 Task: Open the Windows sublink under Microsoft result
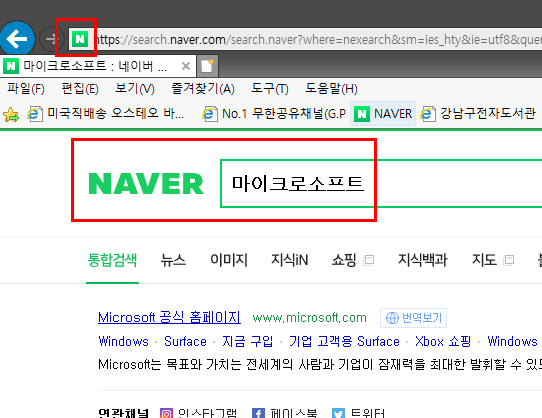(123, 342)
